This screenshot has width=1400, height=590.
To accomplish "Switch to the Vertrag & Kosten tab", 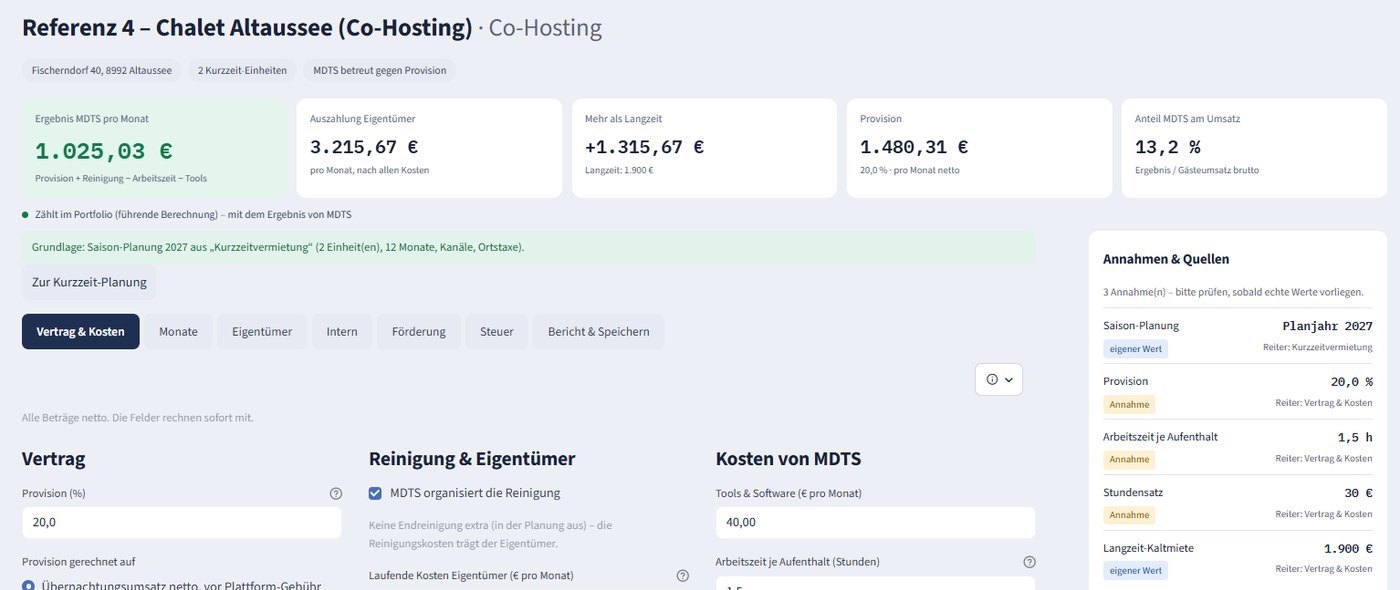I will point(81,331).
